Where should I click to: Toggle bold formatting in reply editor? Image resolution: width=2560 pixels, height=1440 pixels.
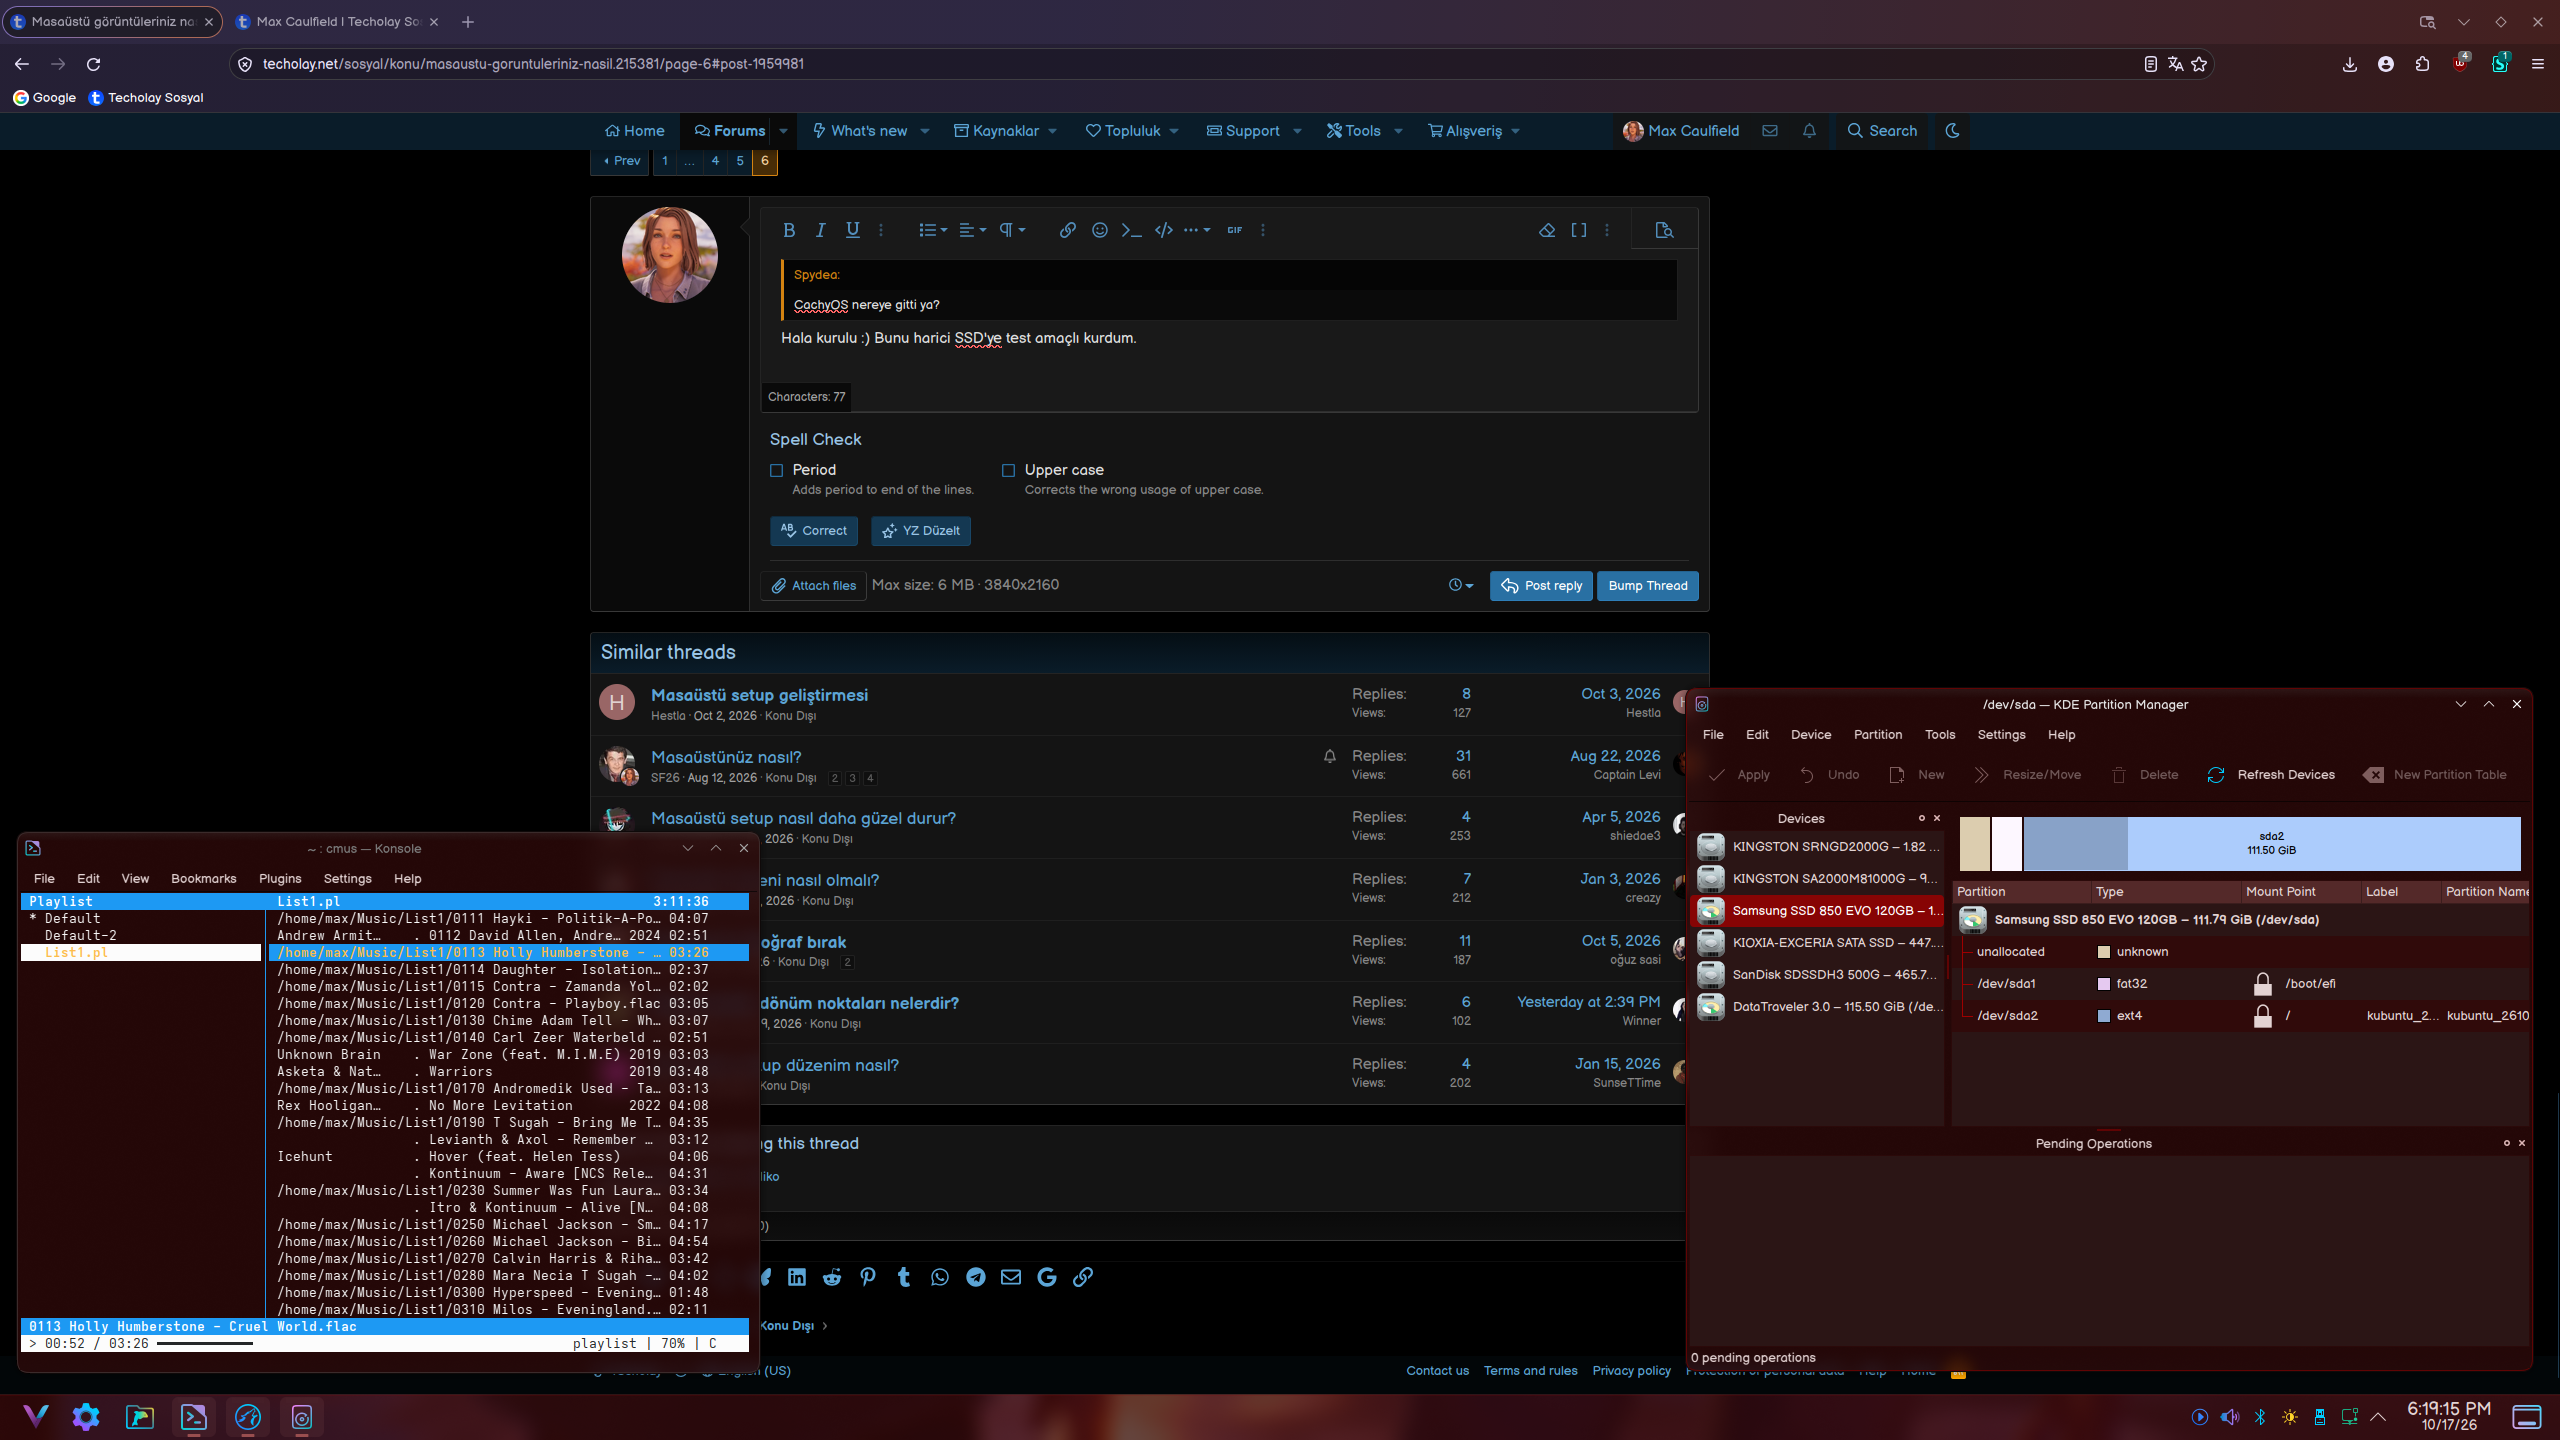[x=789, y=230]
